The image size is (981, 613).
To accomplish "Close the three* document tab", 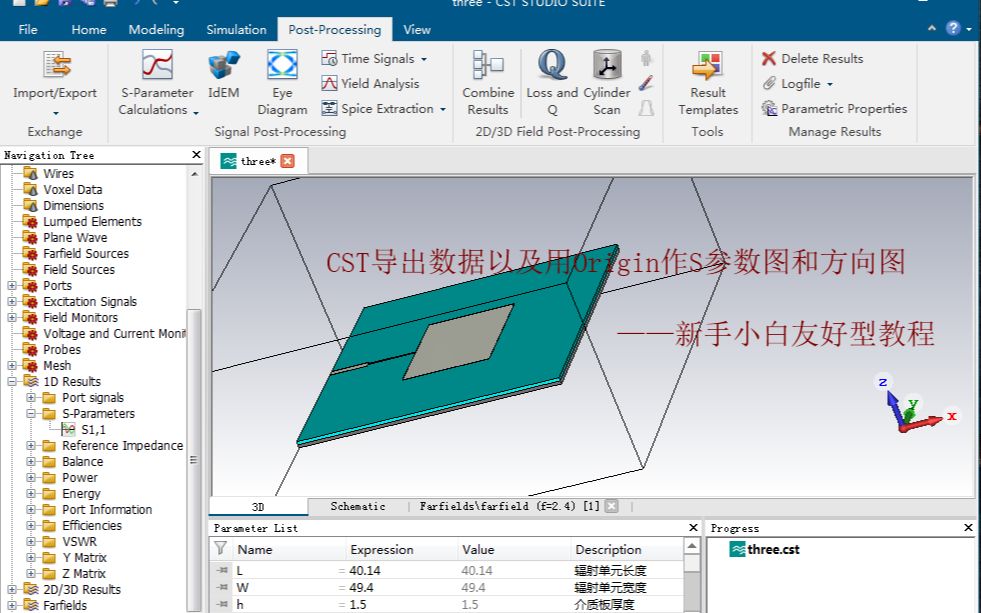I will pos(287,161).
